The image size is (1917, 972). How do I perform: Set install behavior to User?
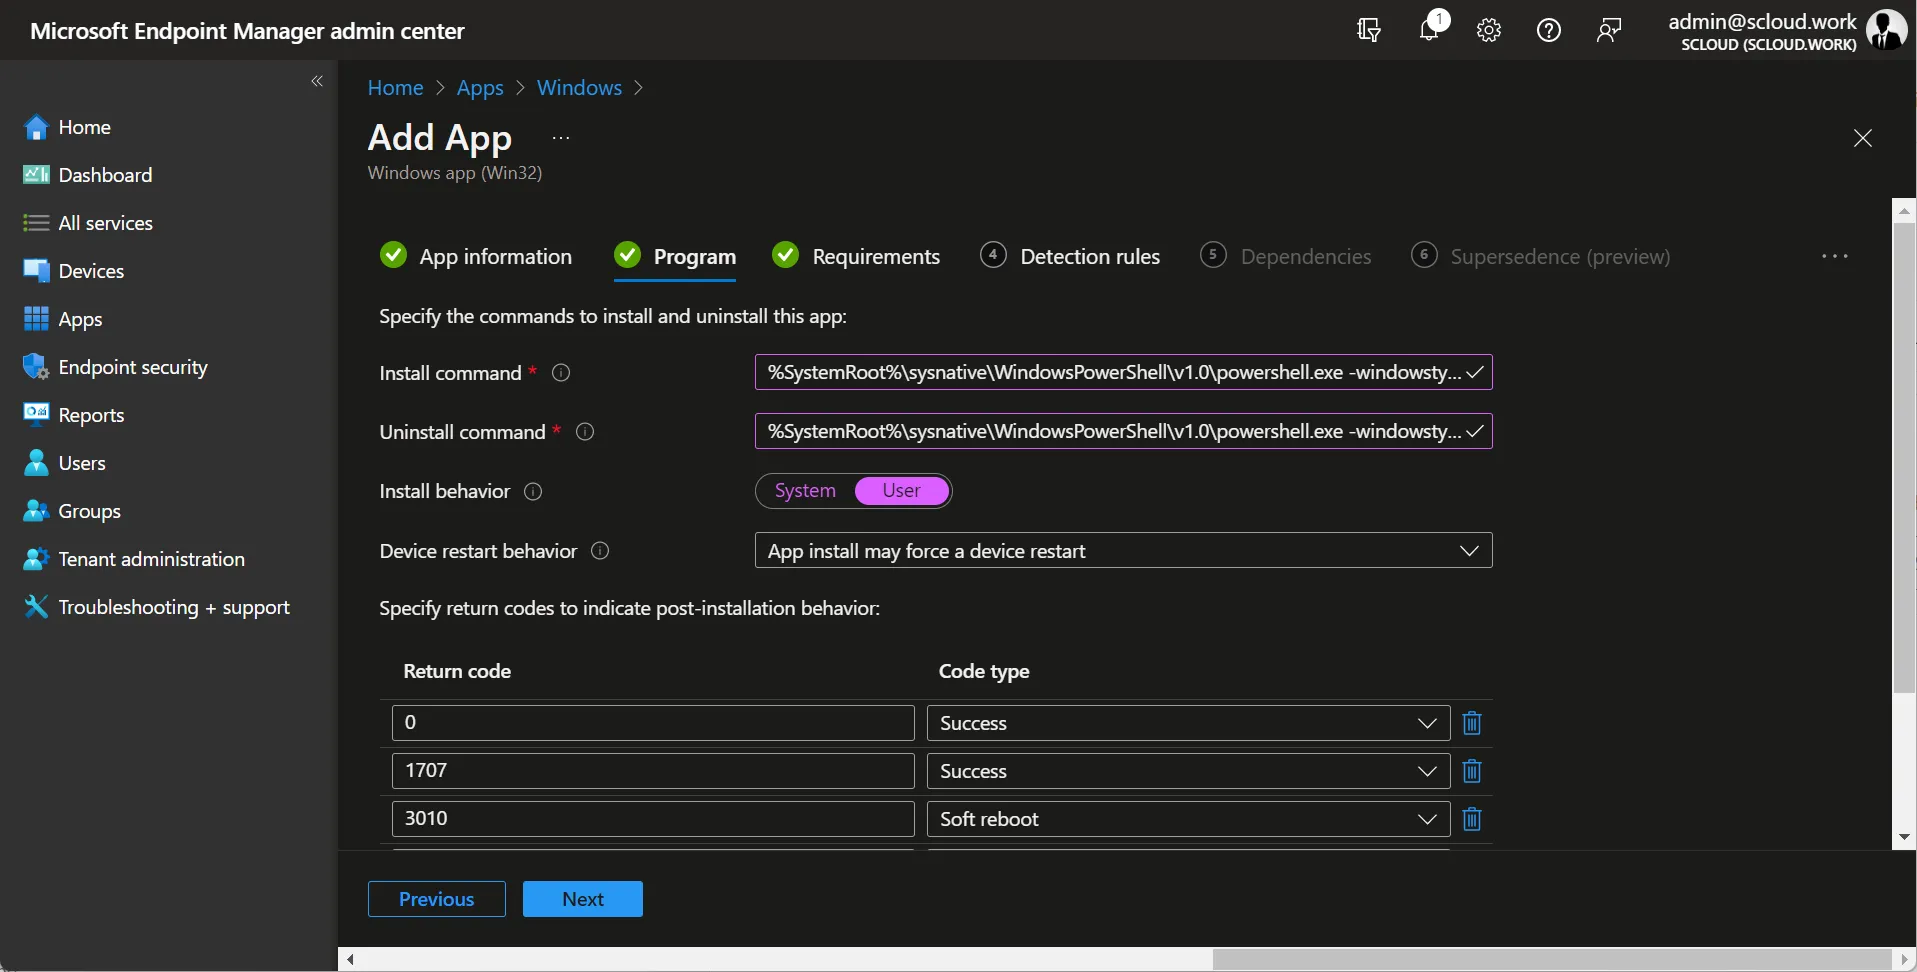click(x=901, y=491)
